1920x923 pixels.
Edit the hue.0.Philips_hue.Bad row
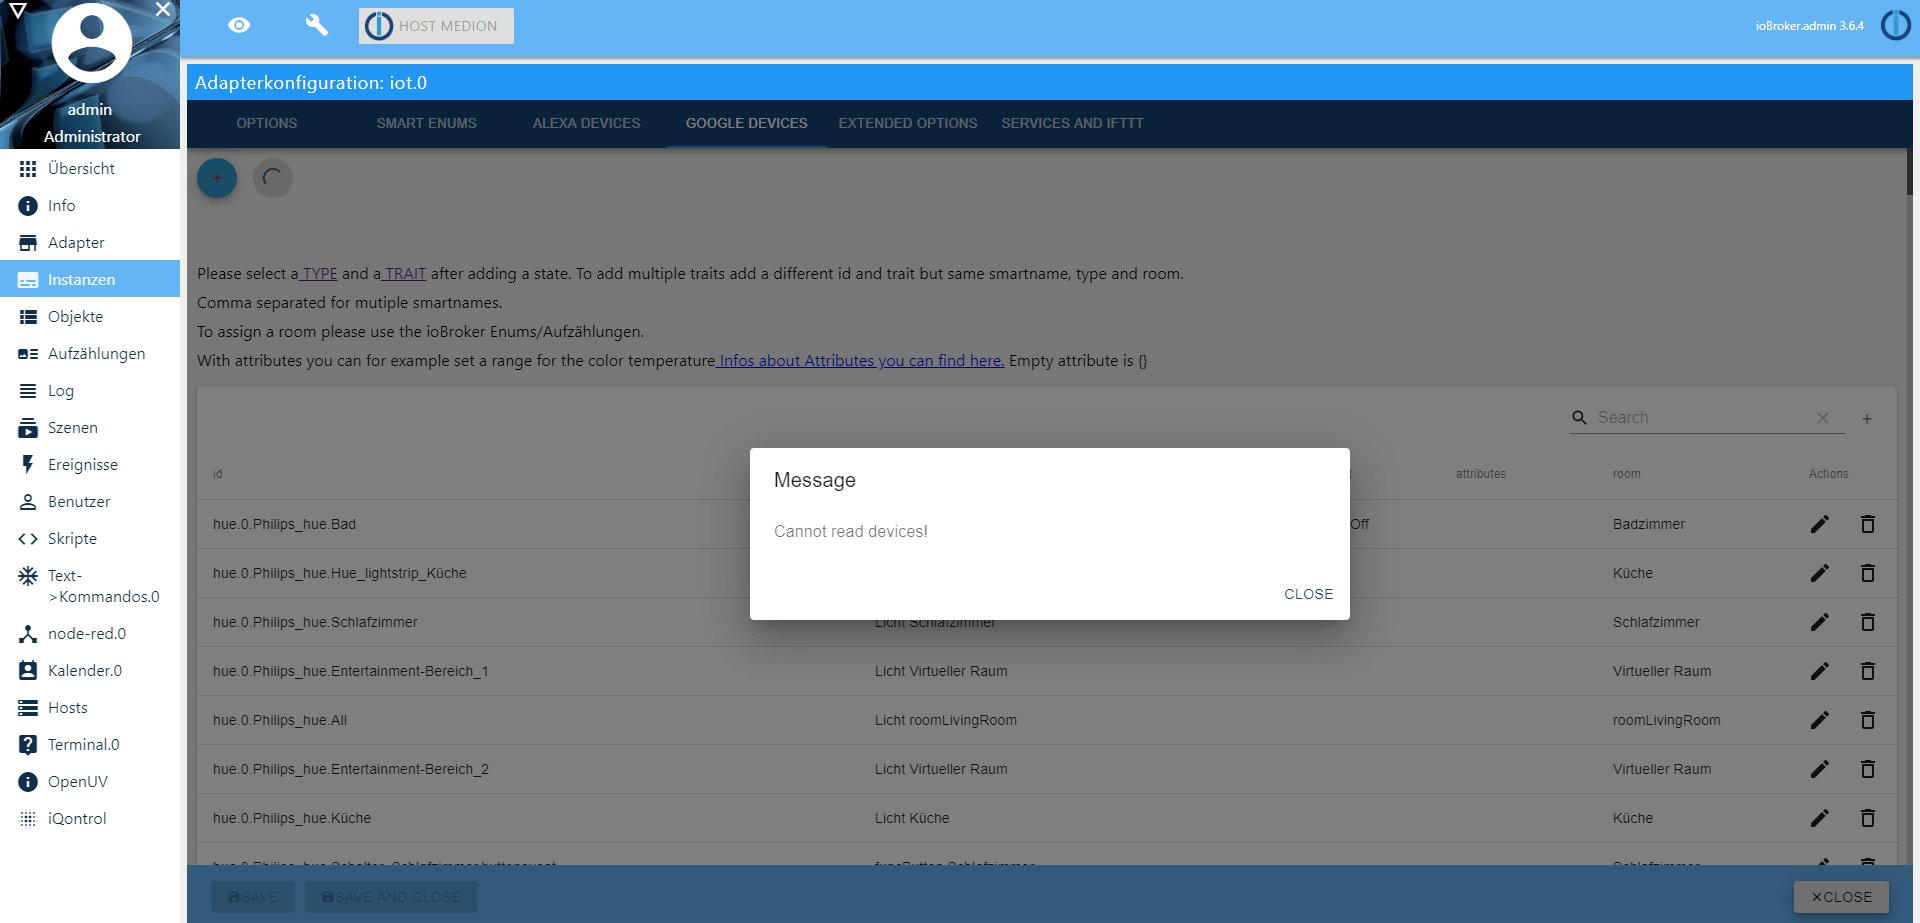[x=1820, y=524]
